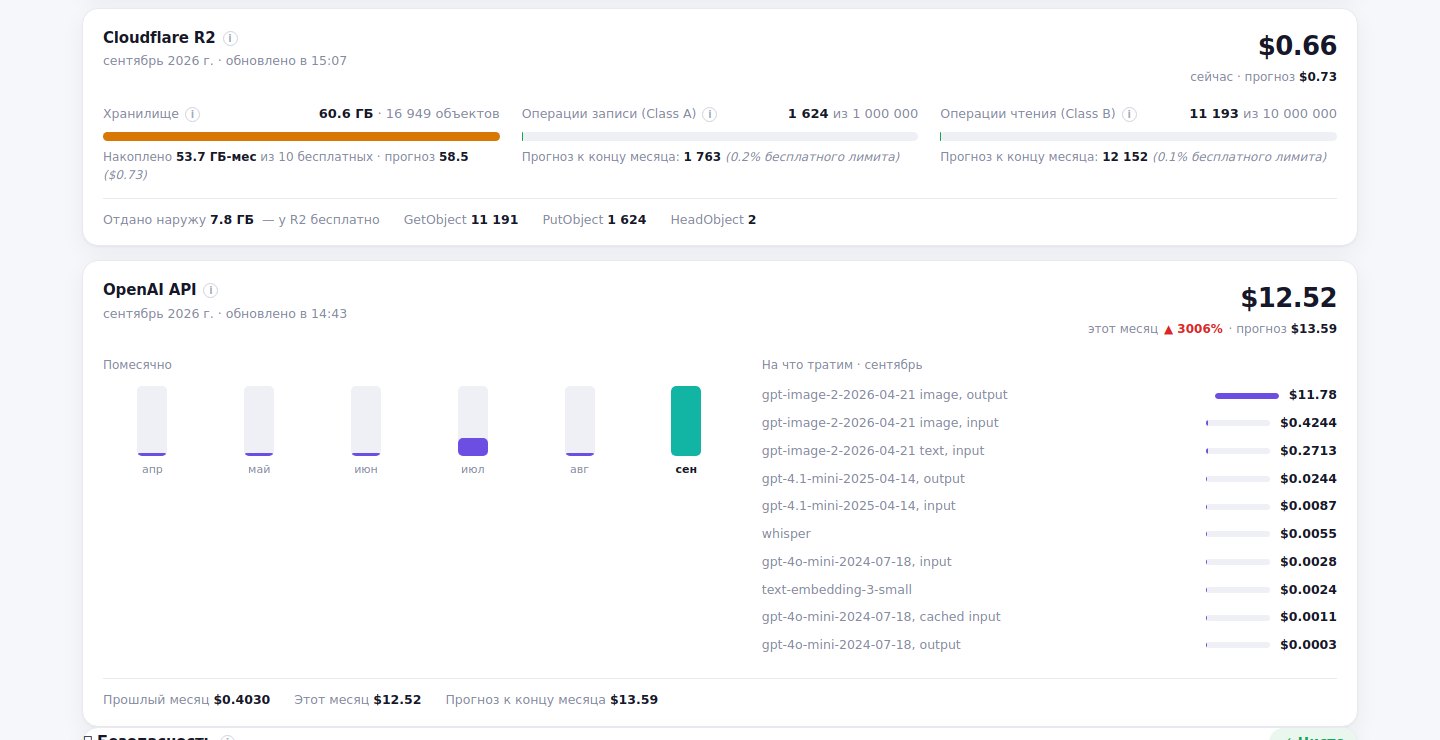1440x740 pixels.
Task: Click the 'gpt-4.1-mini-2025-04-14, input' row
Action: pyautogui.click(x=1049, y=506)
